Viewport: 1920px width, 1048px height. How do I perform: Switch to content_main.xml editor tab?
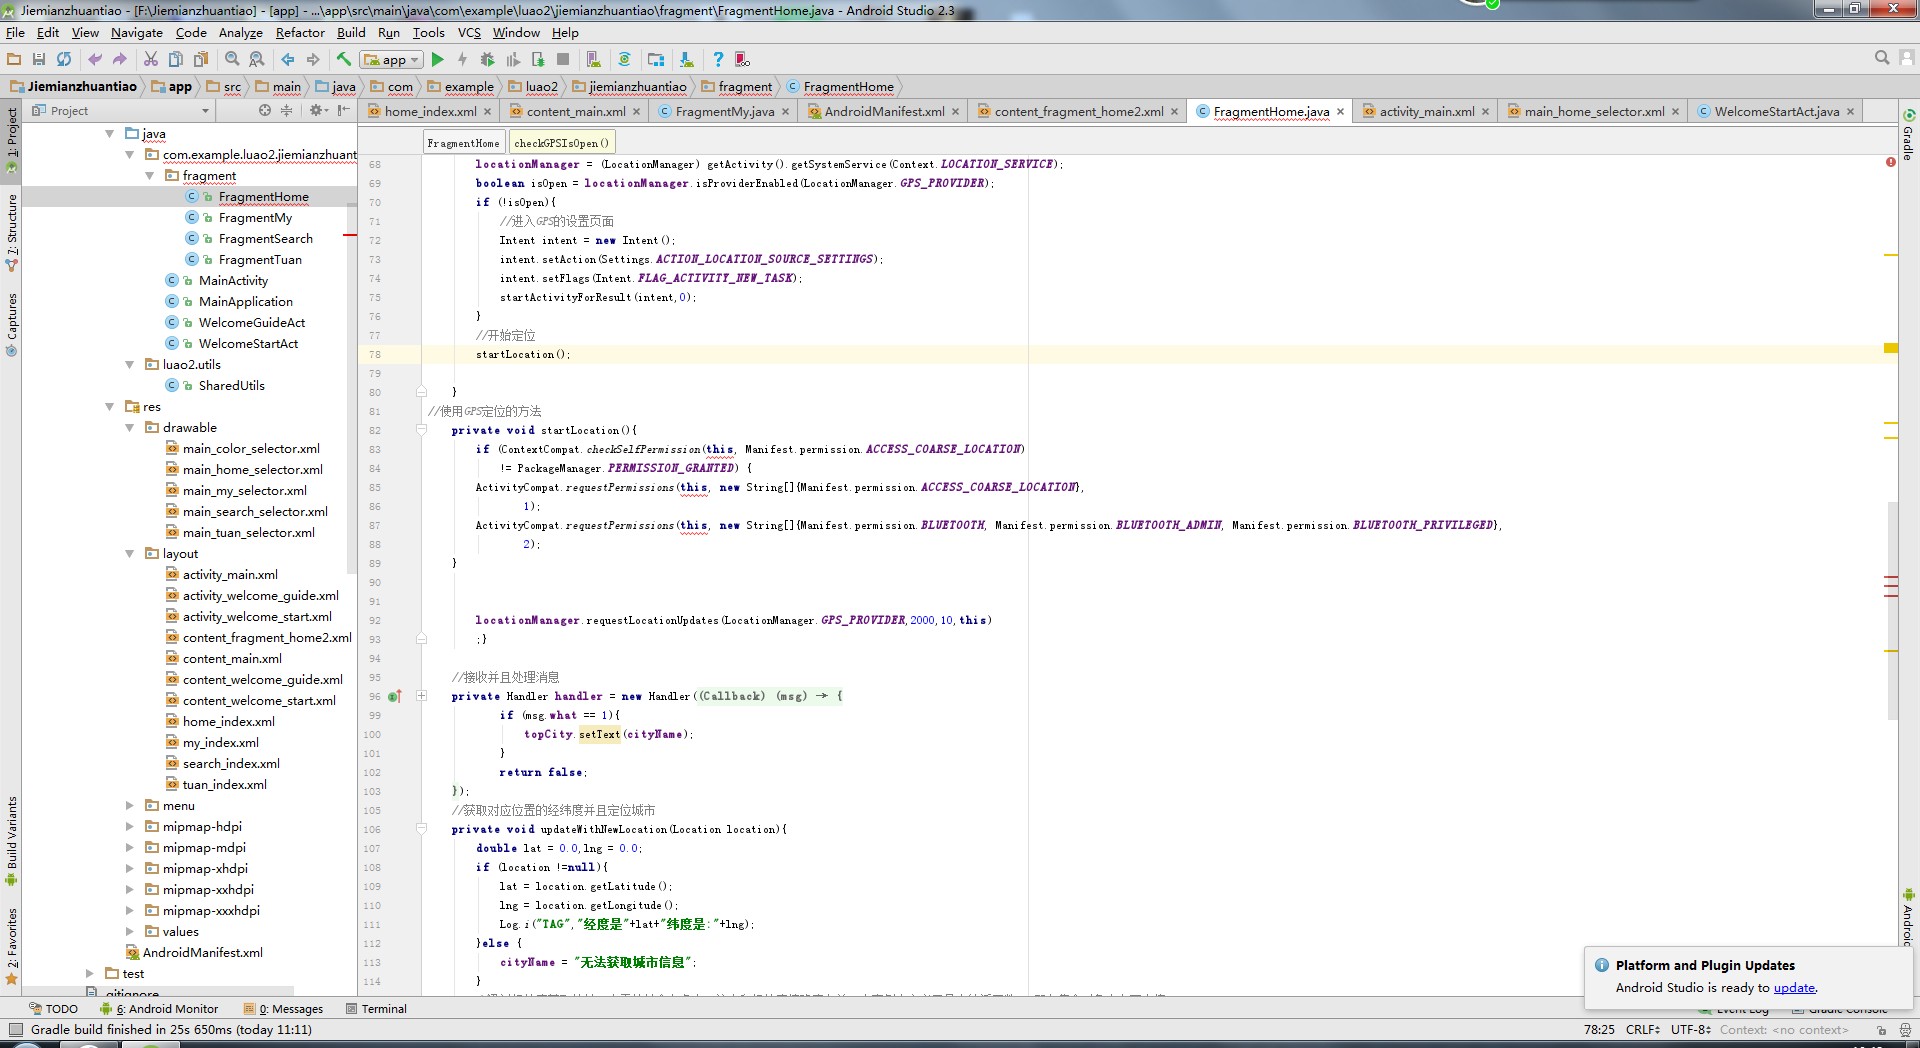pos(575,111)
